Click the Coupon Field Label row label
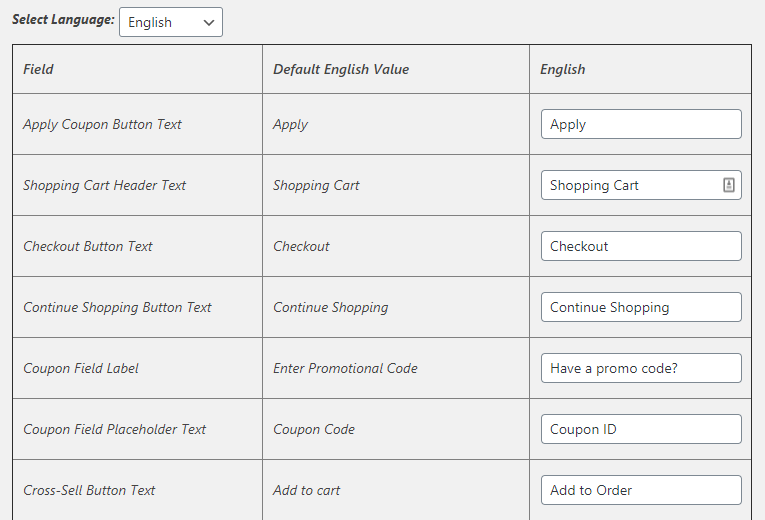The image size is (765, 520). click(81, 368)
